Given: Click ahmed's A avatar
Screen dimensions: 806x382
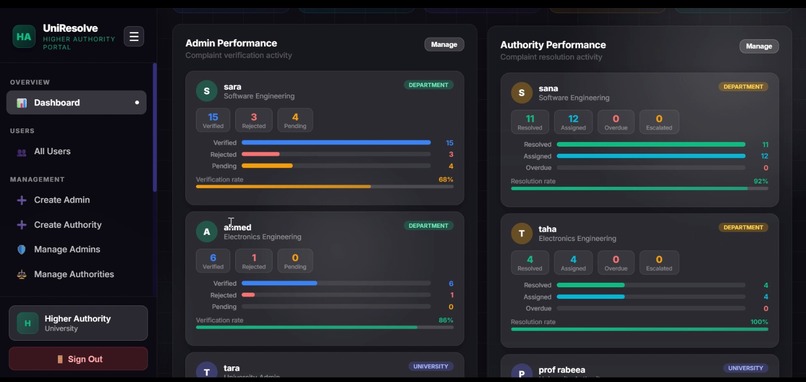Looking at the screenshot, I should point(207,232).
